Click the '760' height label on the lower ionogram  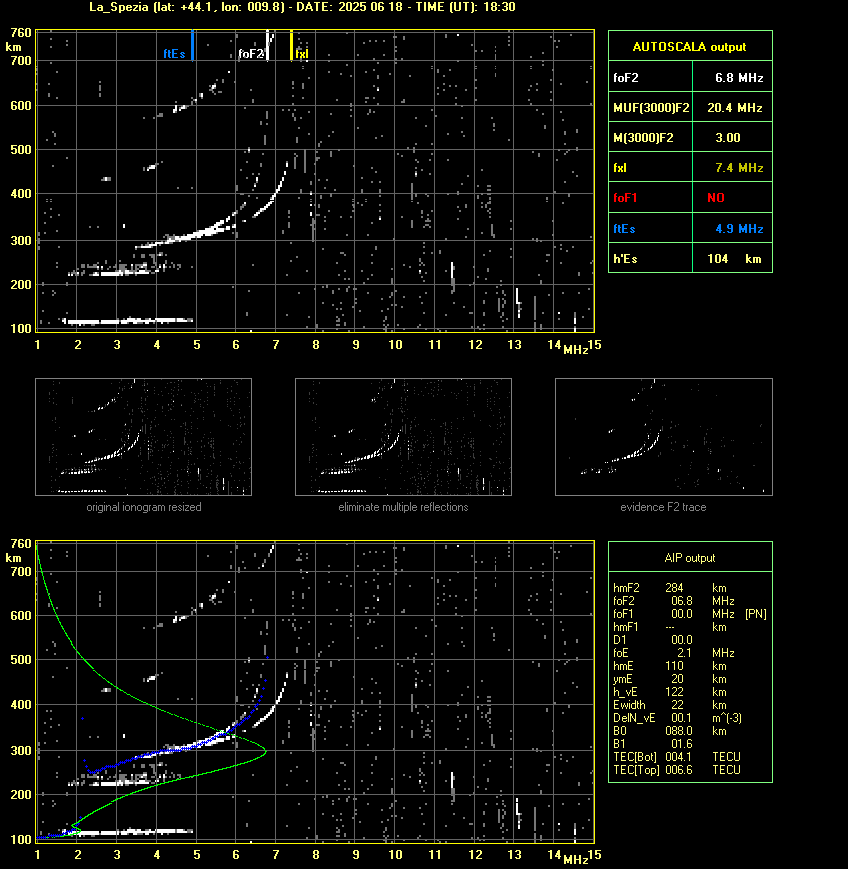click(21, 544)
